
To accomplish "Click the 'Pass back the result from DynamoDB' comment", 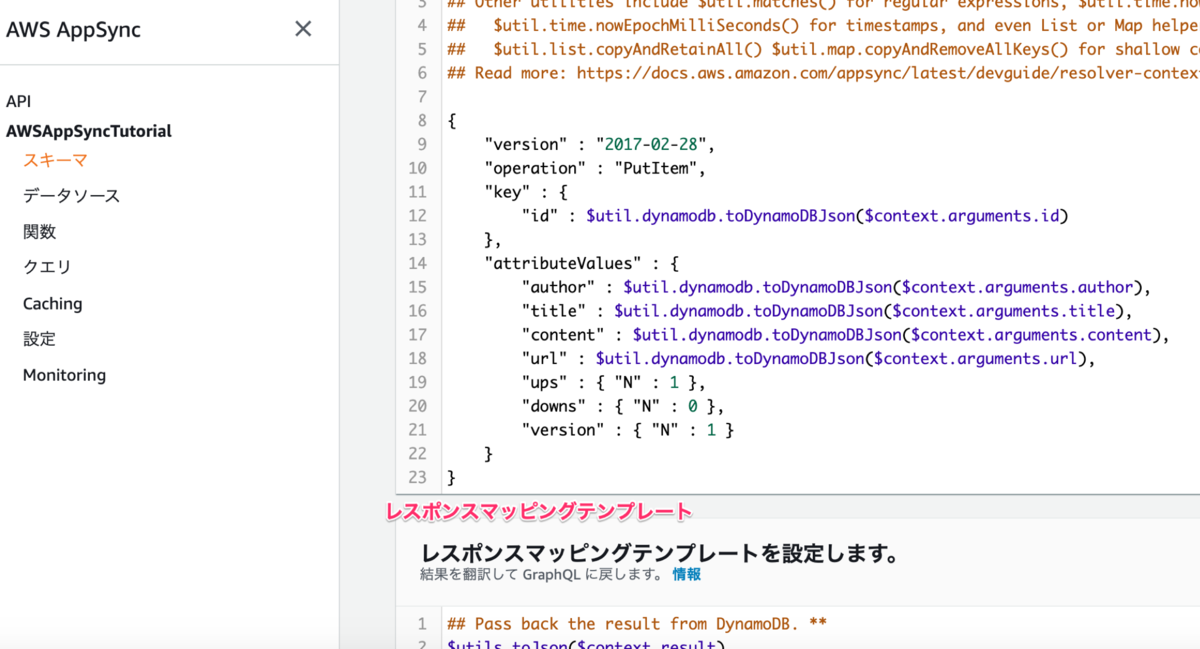I will (x=637, y=624).
